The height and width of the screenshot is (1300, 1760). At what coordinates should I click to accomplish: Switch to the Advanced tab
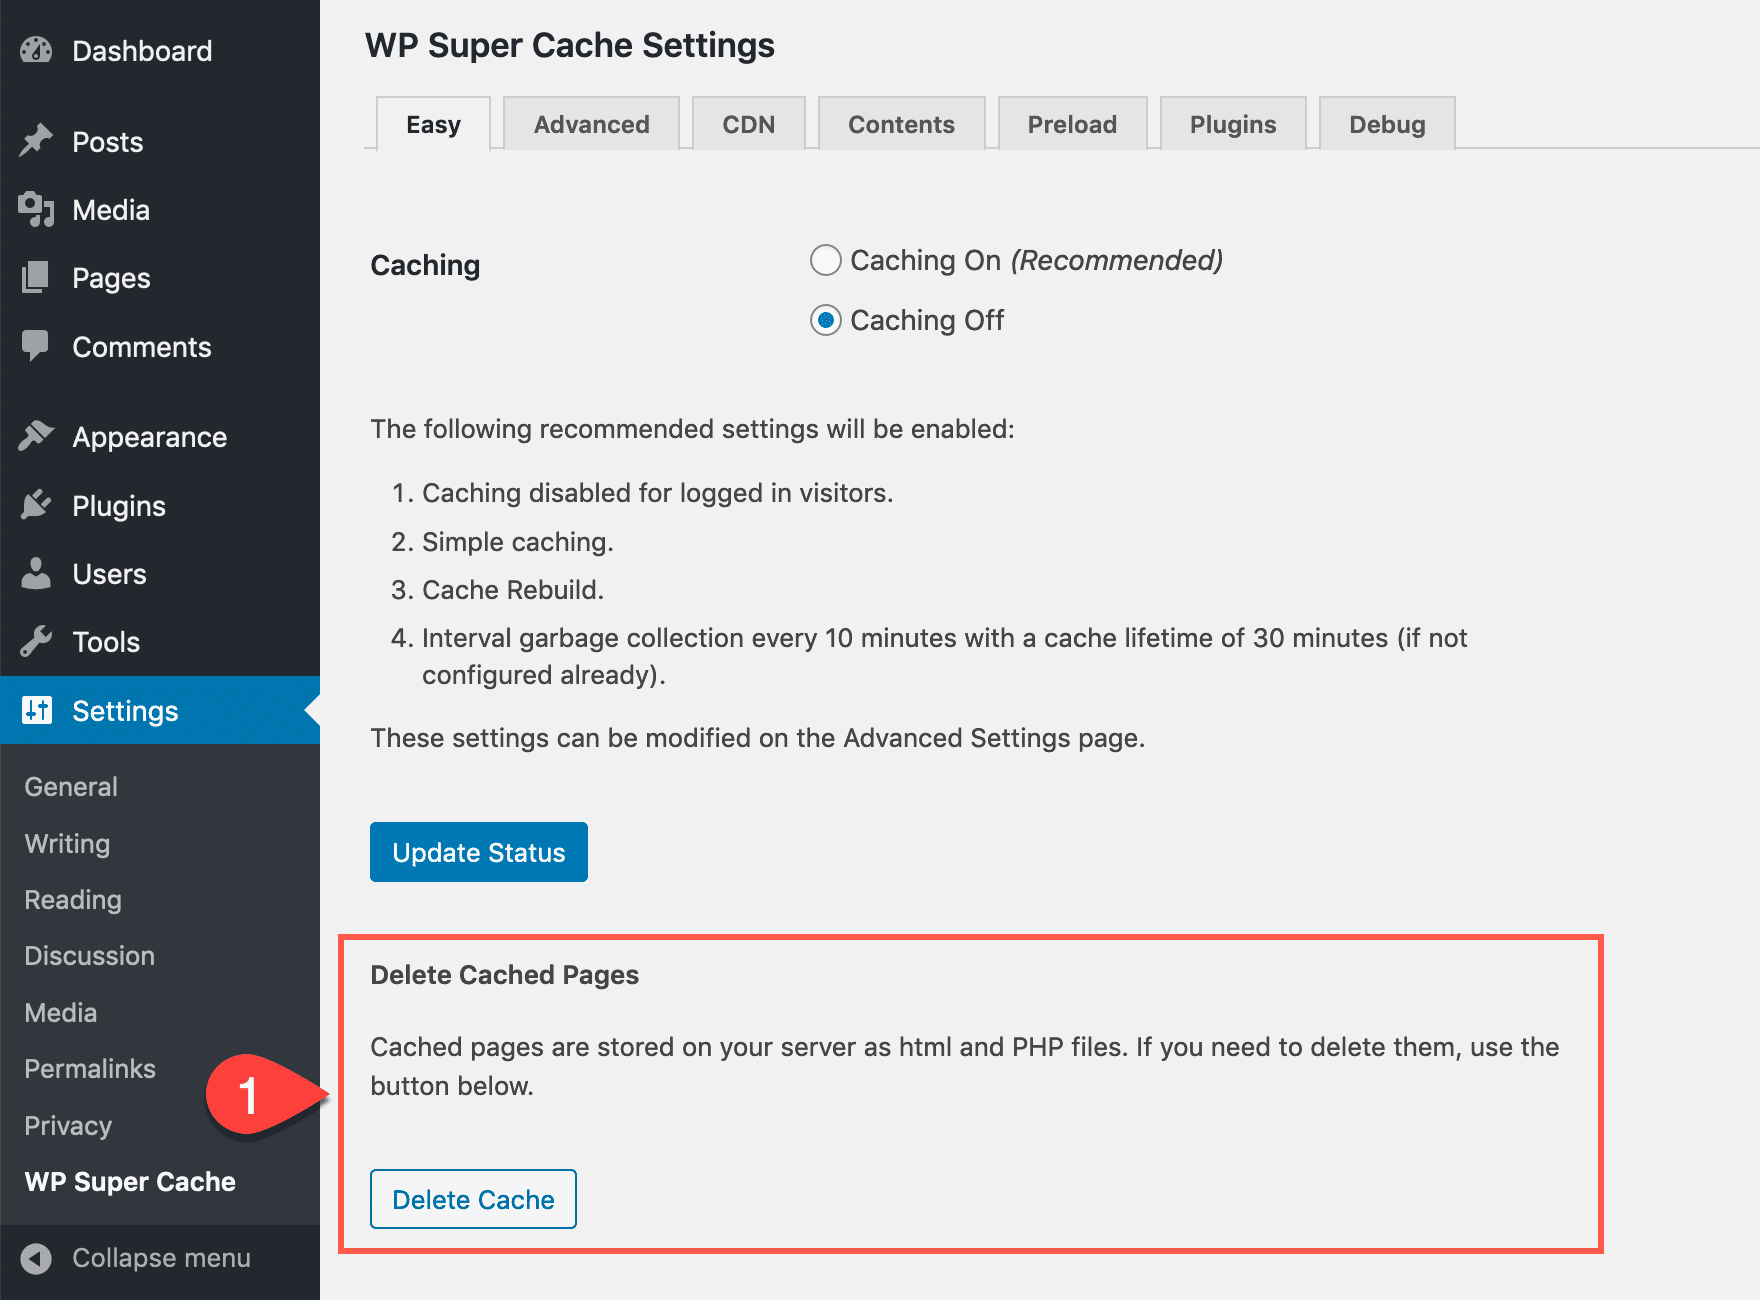coord(591,123)
